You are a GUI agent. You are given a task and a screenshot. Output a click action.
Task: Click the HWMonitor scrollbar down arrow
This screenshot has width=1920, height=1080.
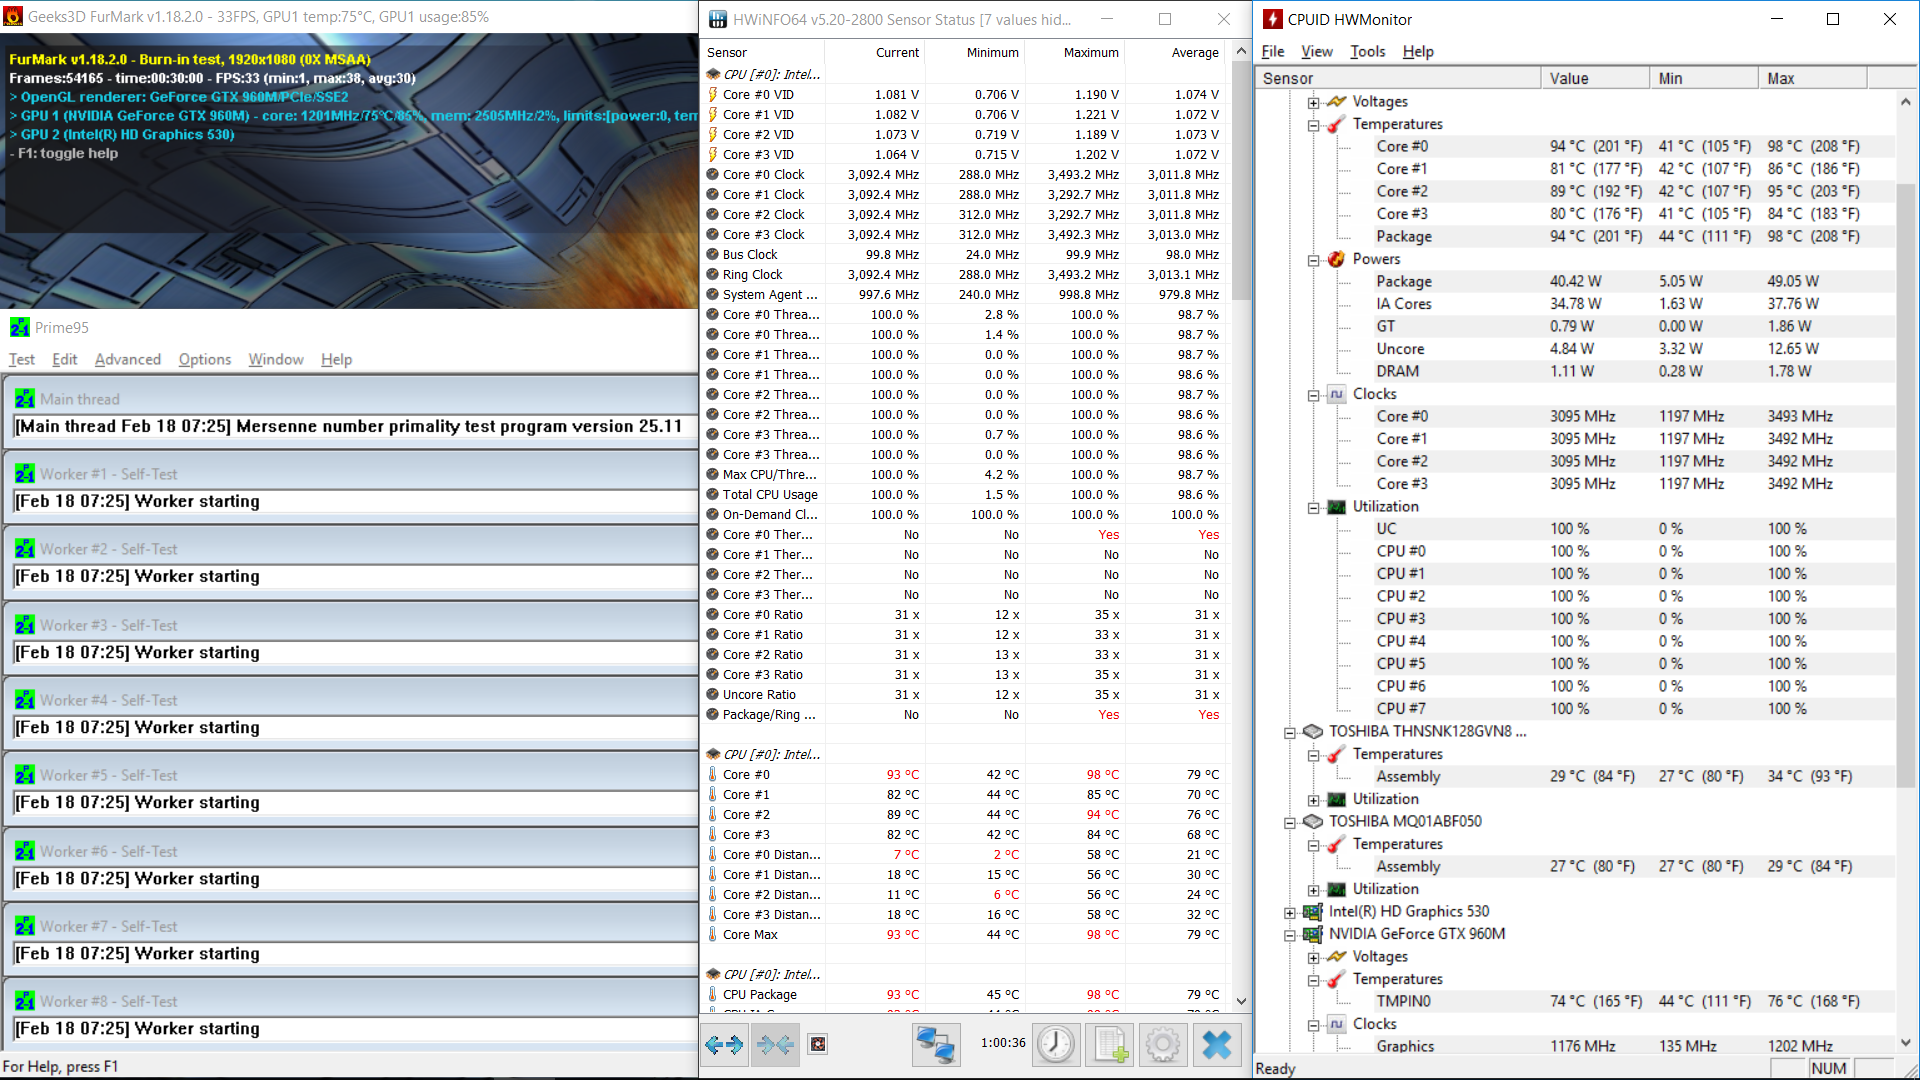[1906, 1042]
